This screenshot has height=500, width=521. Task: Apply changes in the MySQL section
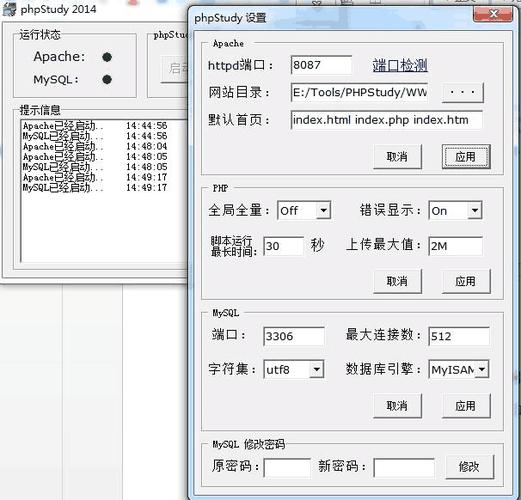(x=466, y=406)
